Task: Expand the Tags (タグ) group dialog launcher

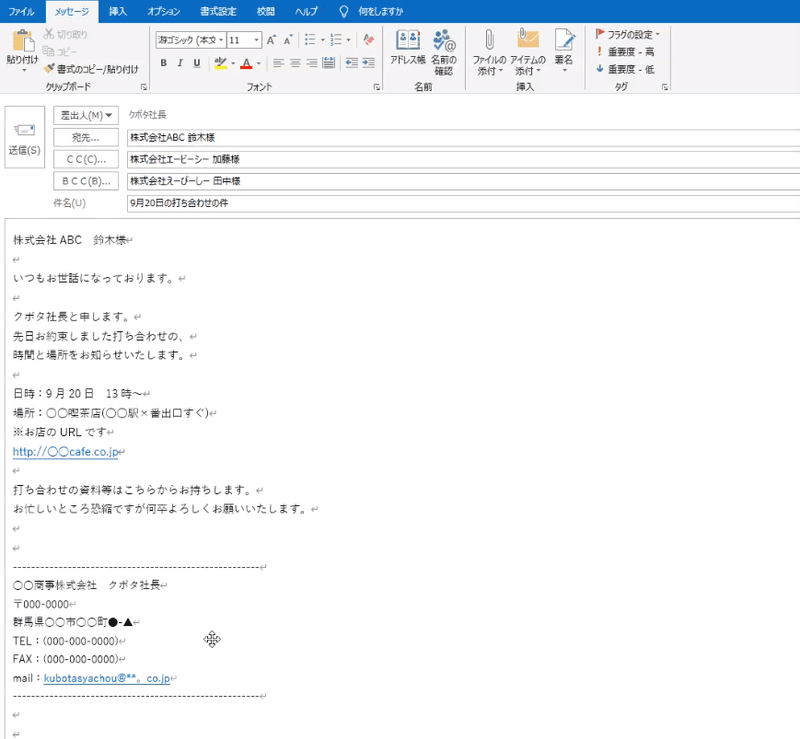Action: pyautogui.click(x=665, y=87)
